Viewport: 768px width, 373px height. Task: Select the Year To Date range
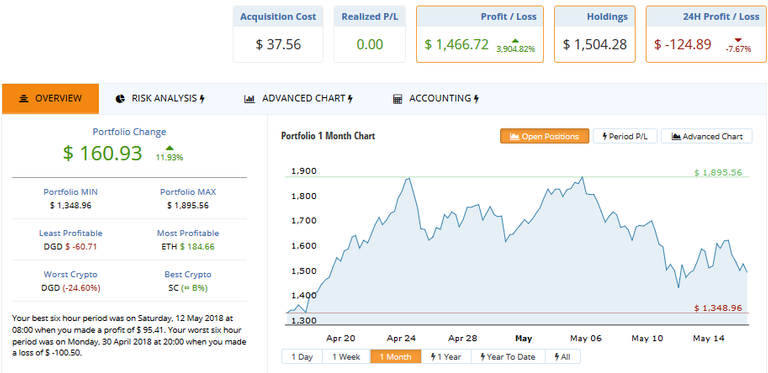(508, 357)
